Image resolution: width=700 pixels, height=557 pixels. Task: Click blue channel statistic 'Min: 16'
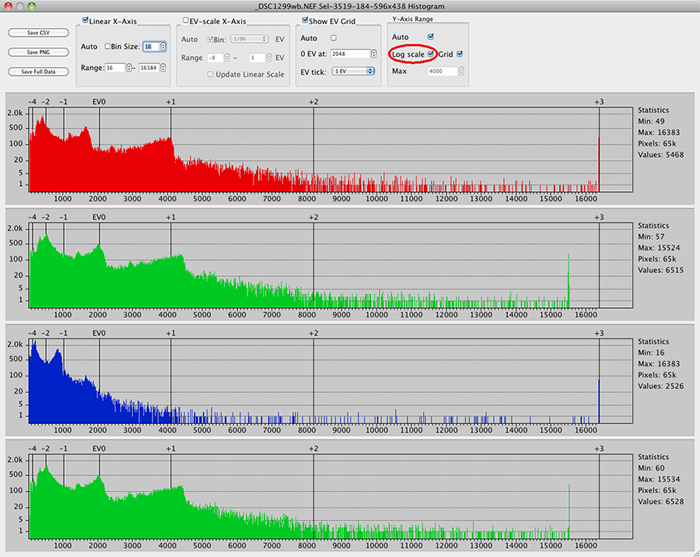651,353
